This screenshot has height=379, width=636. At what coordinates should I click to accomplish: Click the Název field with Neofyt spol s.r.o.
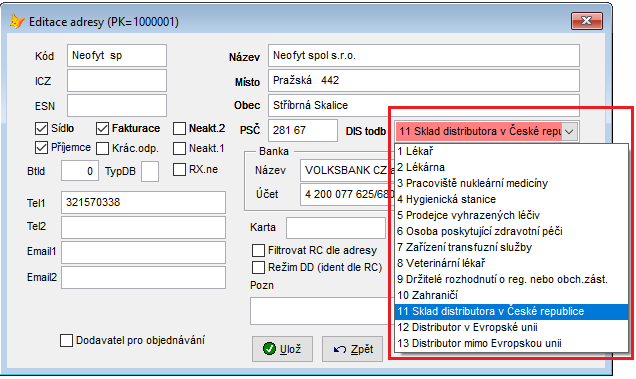[423, 56]
